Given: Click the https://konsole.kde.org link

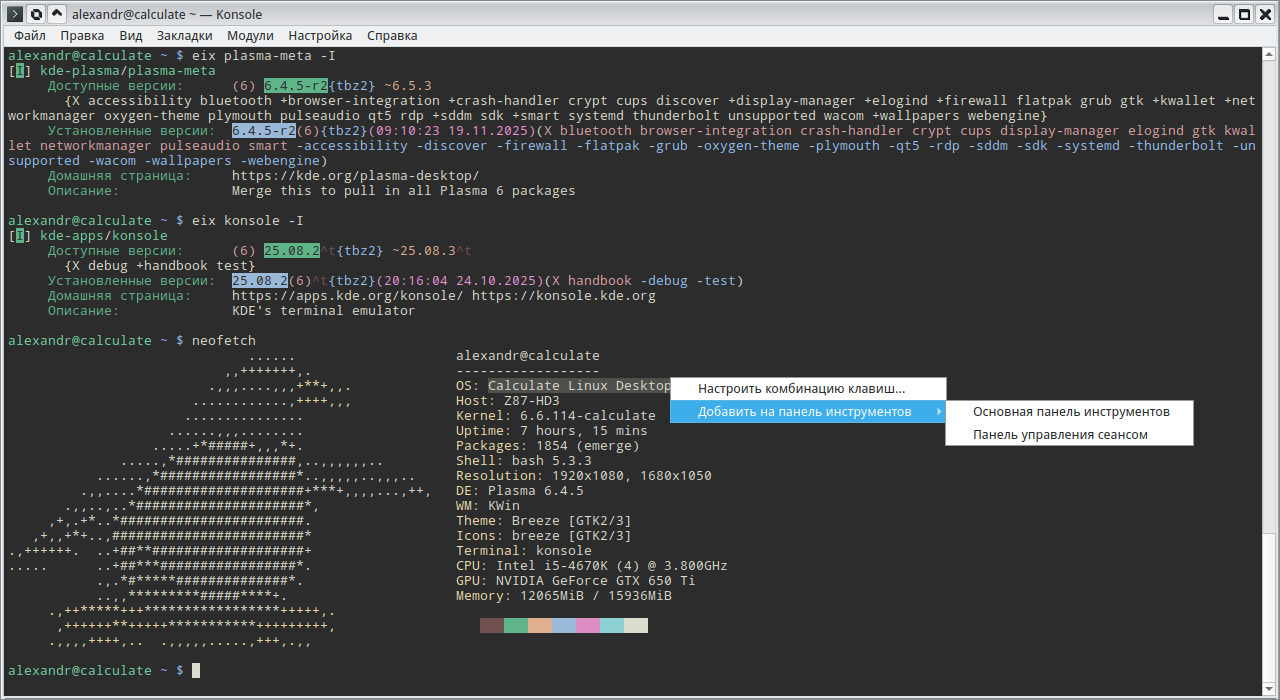Looking at the screenshot, I should (563, 296).
